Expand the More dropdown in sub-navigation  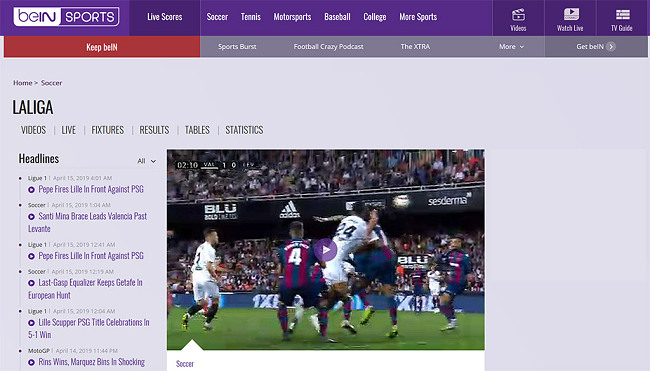tap(512, 46)
